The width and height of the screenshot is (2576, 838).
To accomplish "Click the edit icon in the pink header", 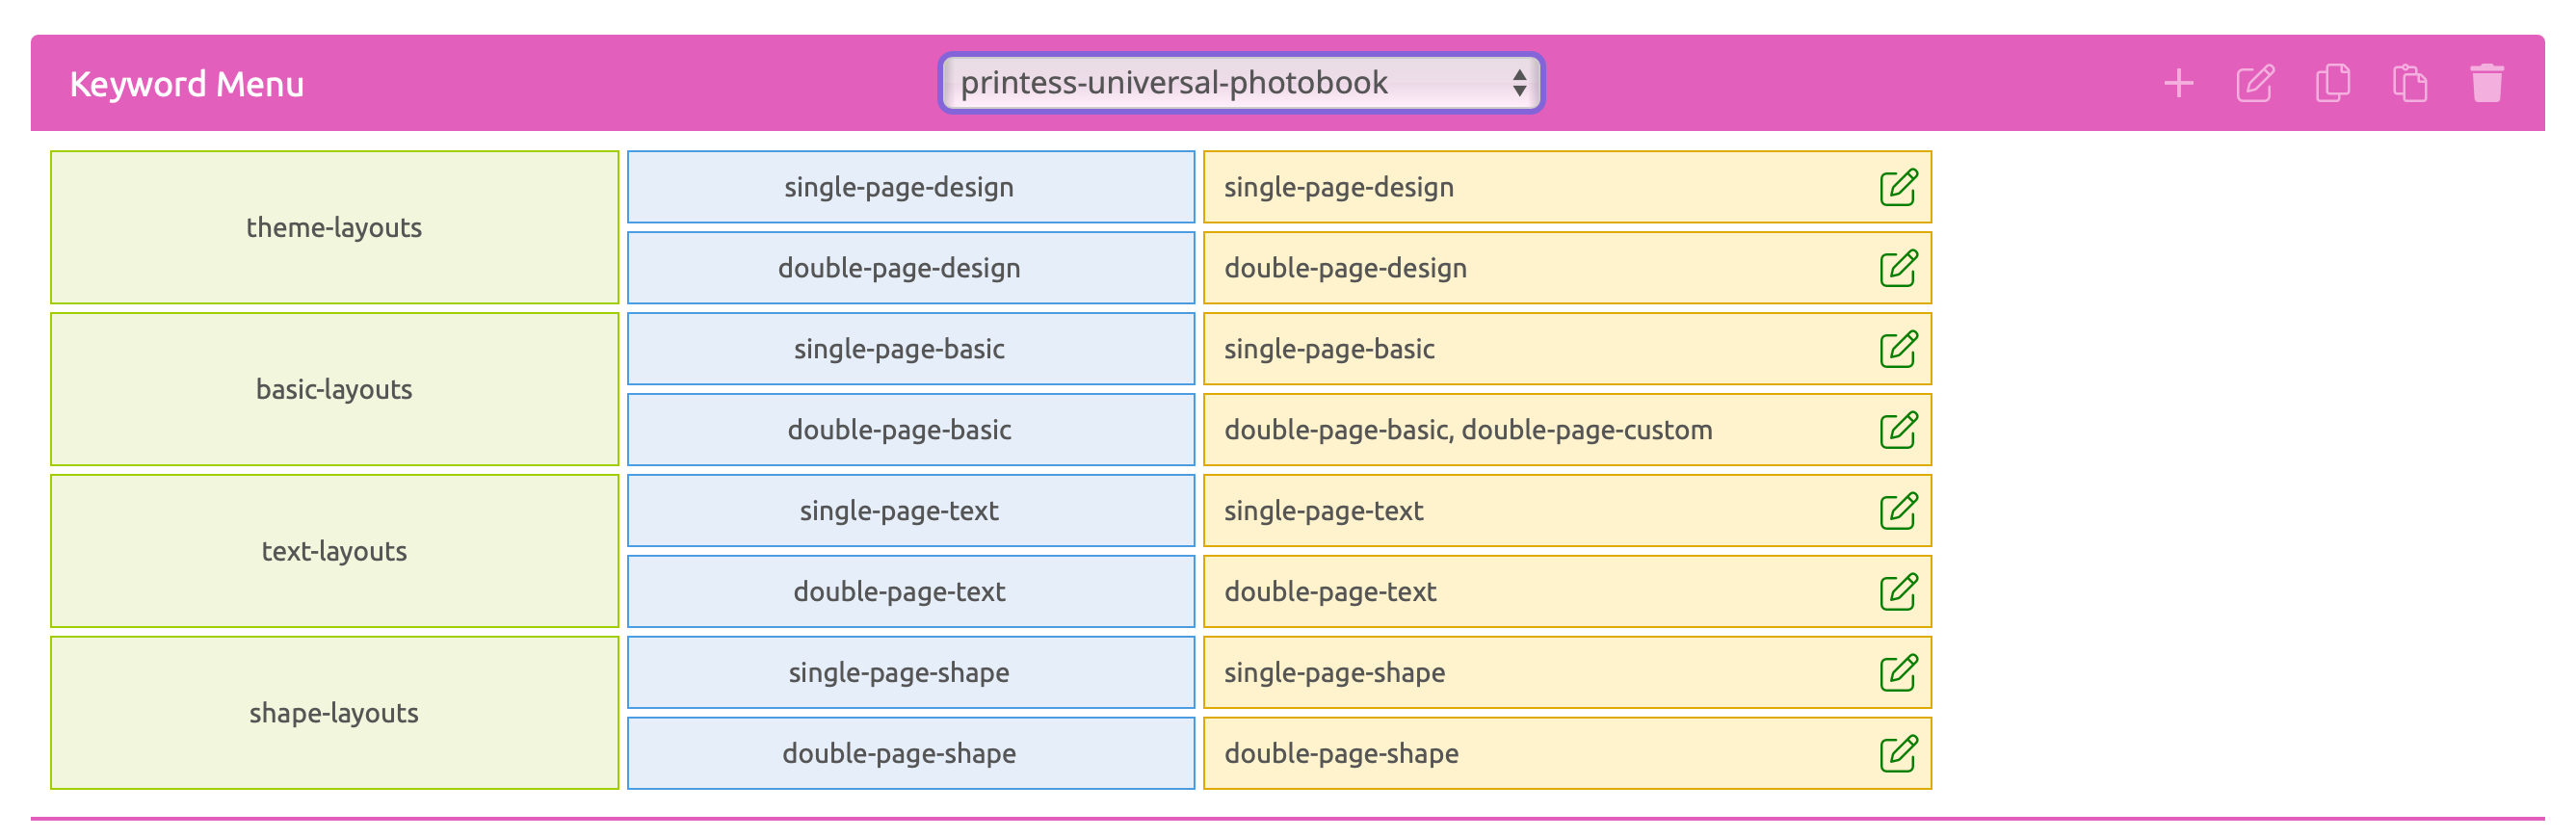I will [x=2255, y=83].
